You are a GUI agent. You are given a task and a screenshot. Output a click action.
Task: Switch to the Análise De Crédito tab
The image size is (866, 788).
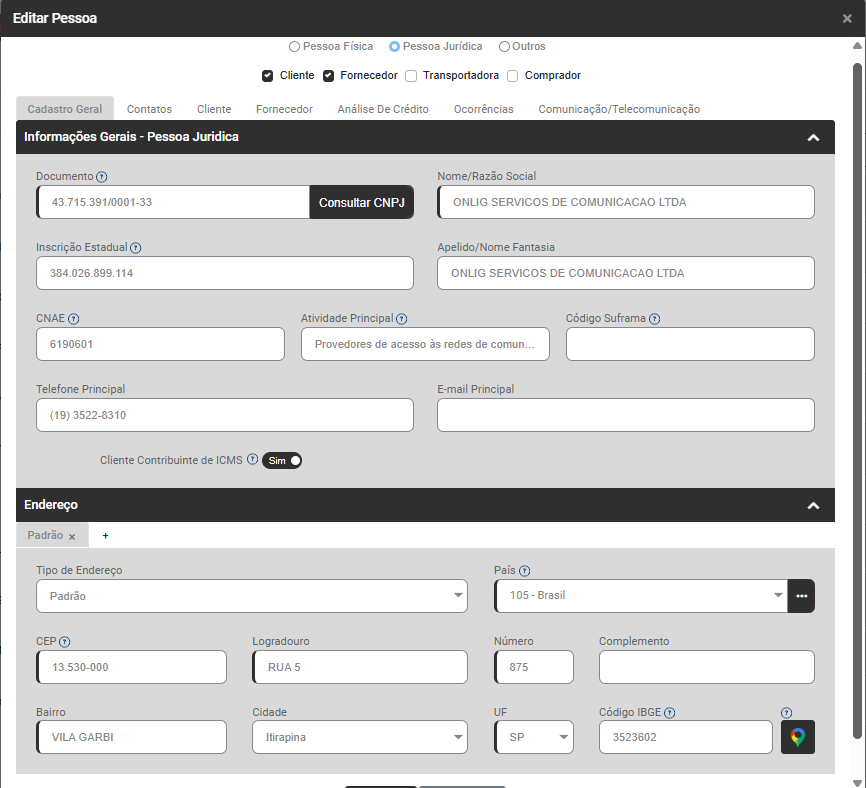pos(383,109)
